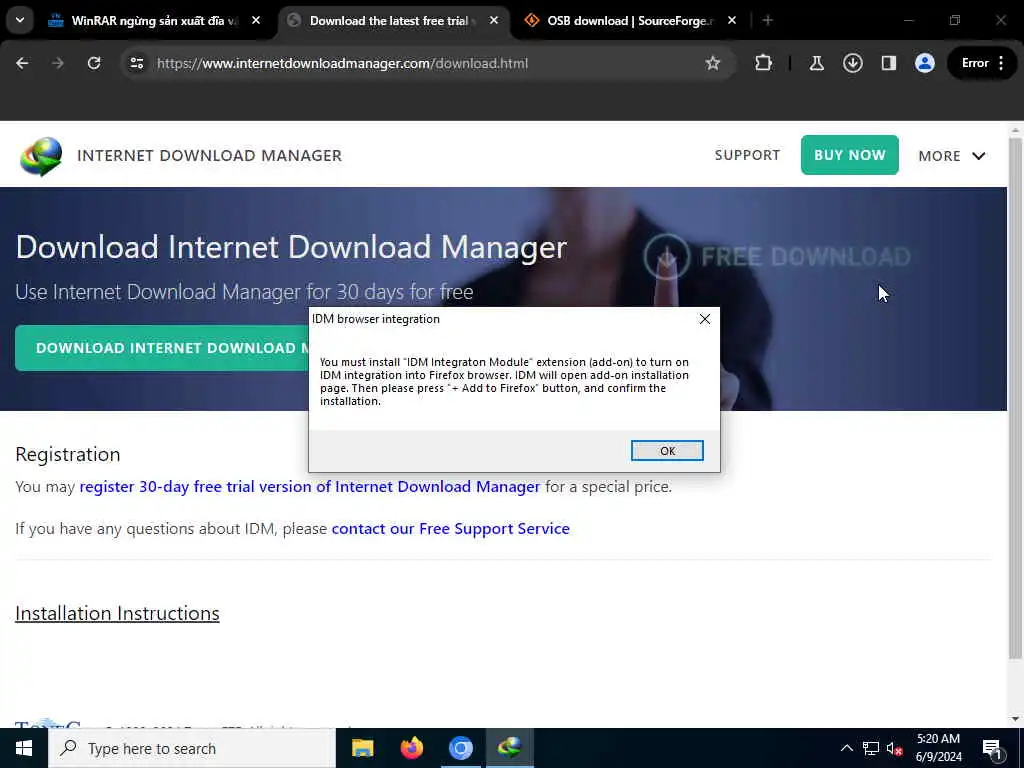This screenshot has height=768, width=1024.
Task: Open the tab search dropdown arrow
Action: [x=20, y=20]
